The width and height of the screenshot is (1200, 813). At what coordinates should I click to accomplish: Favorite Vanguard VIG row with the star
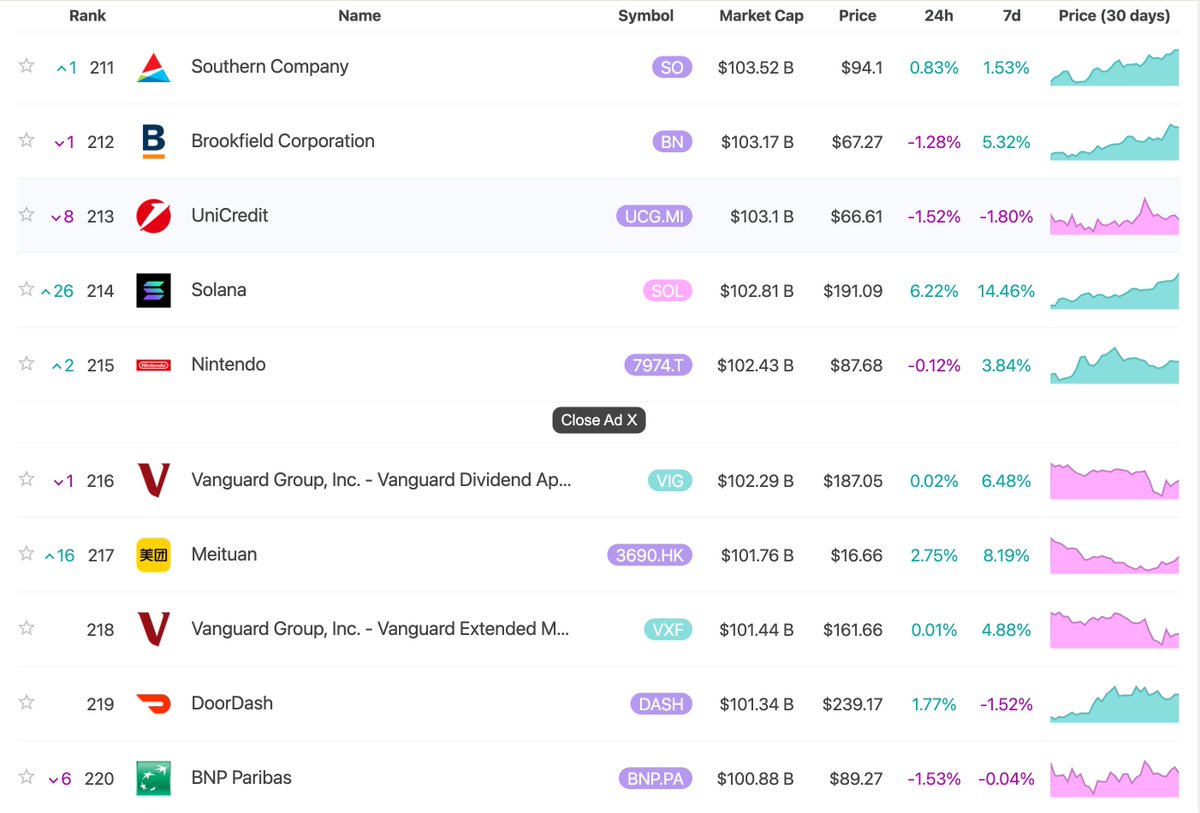click(27, 479)
